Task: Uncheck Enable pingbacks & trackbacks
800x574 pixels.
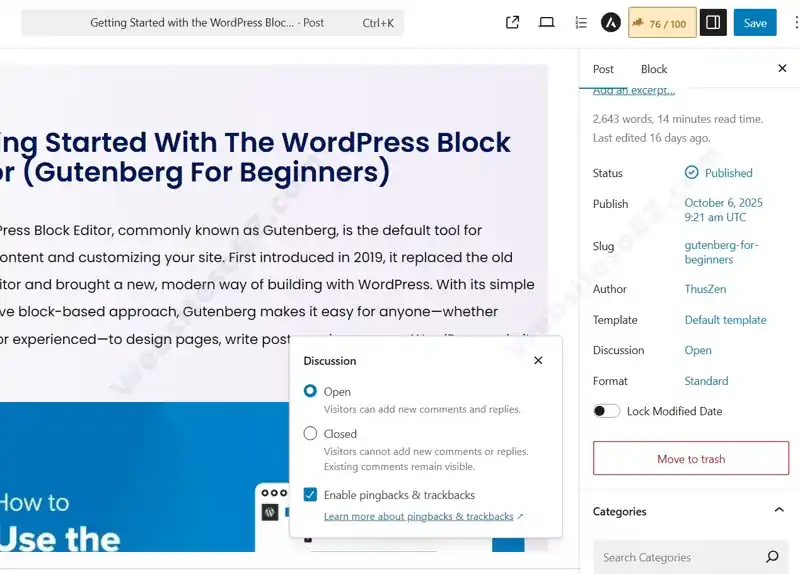Action: pyautogui.click(x=310, y=494)
